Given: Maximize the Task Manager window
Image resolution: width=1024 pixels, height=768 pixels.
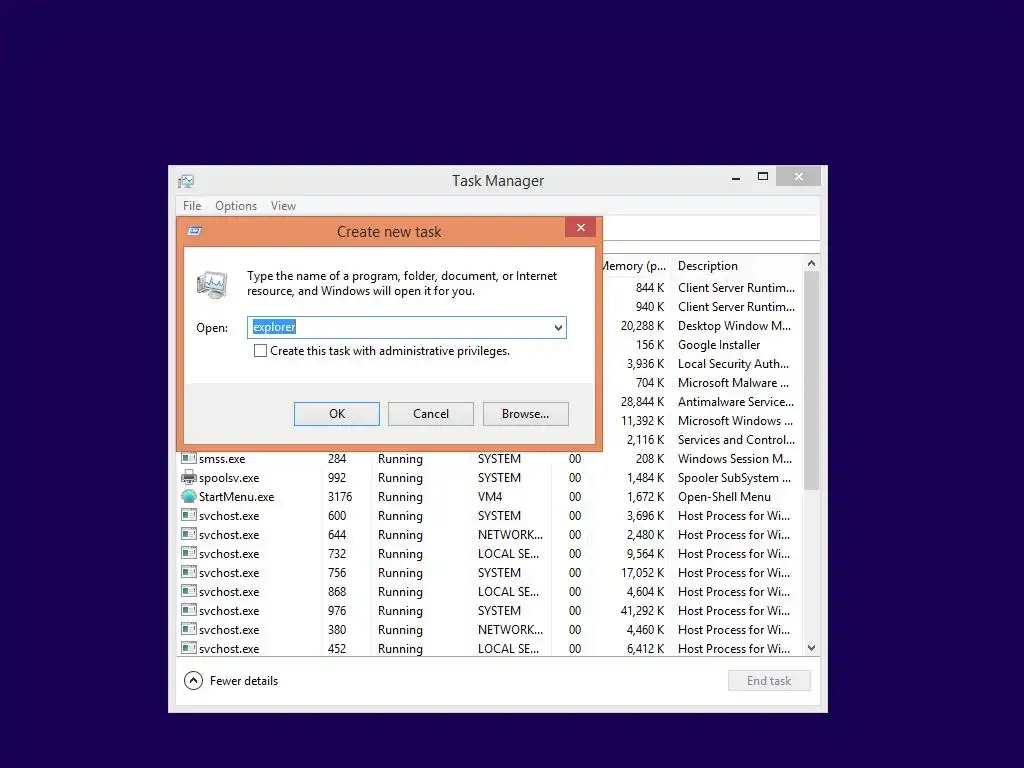Looking at the screenshot, I should coord(763,176).
